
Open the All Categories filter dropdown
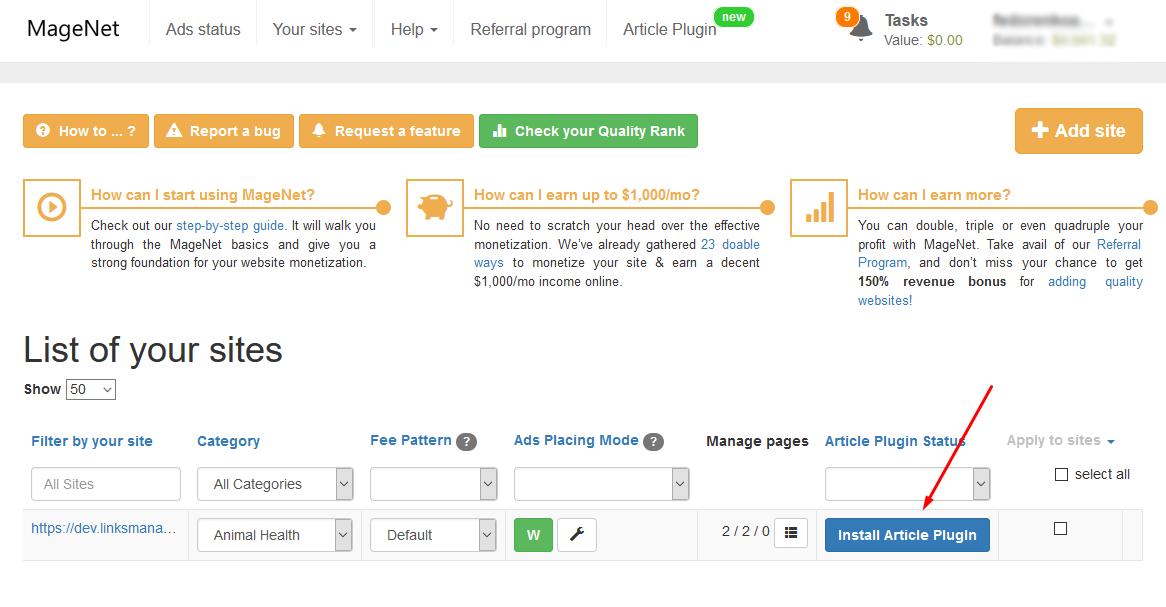pos(275,484)
